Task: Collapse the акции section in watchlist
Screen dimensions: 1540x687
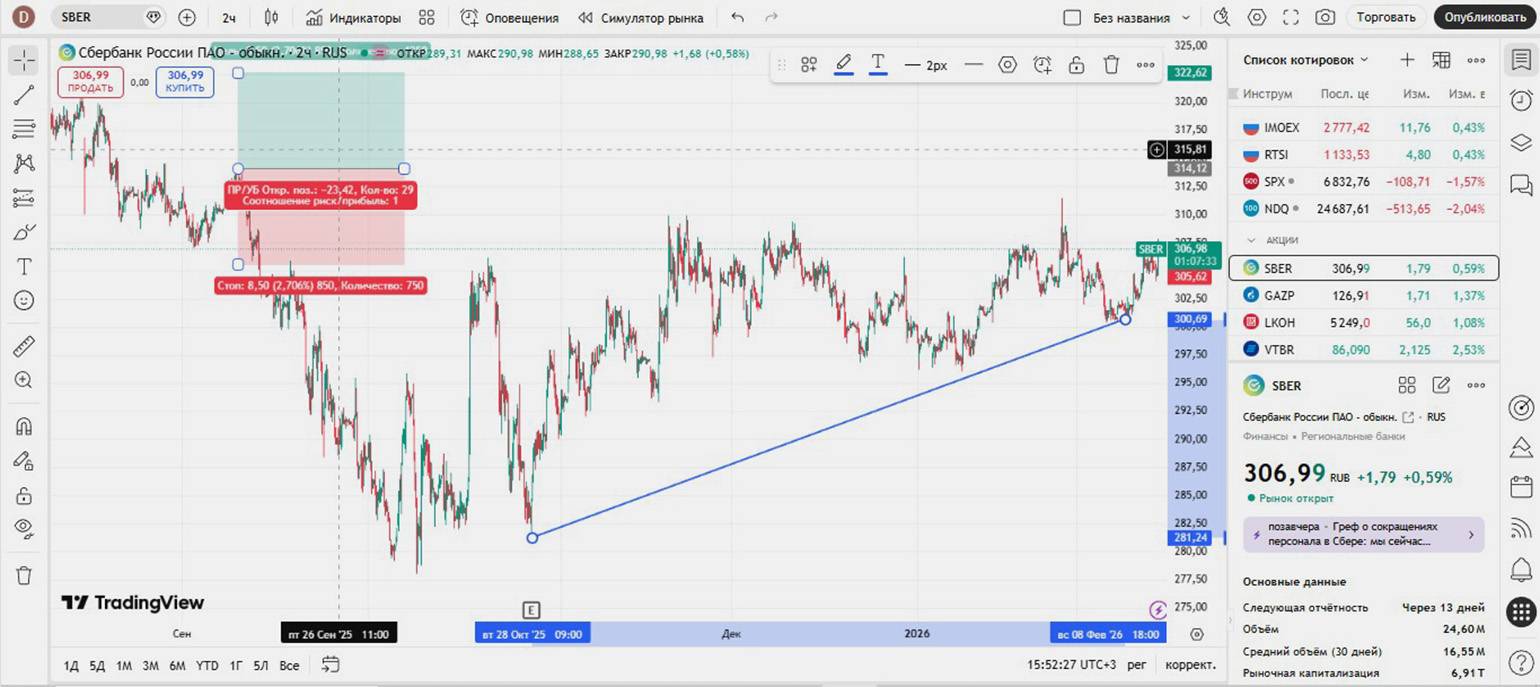Action: tap(1250, 240)
